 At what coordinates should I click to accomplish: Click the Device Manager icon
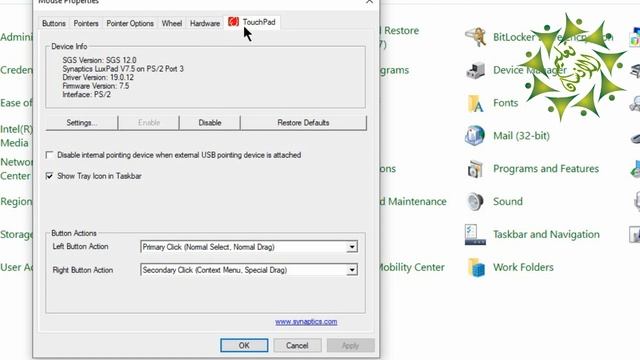pyautogui.click(x=475, y=70)
